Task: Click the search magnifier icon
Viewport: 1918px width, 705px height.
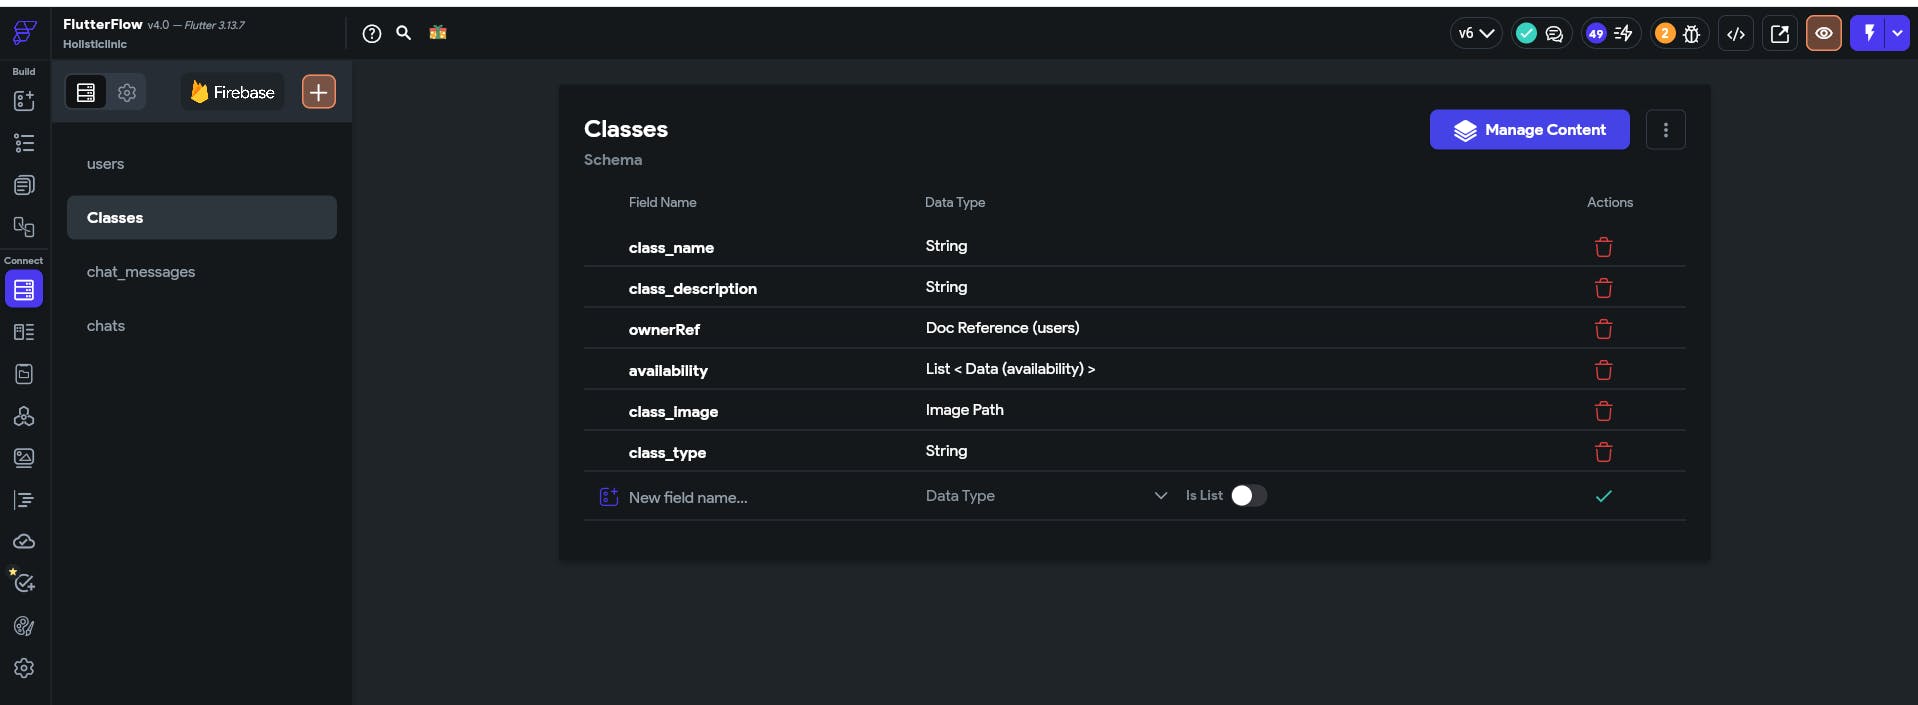Action: (404, 33)
